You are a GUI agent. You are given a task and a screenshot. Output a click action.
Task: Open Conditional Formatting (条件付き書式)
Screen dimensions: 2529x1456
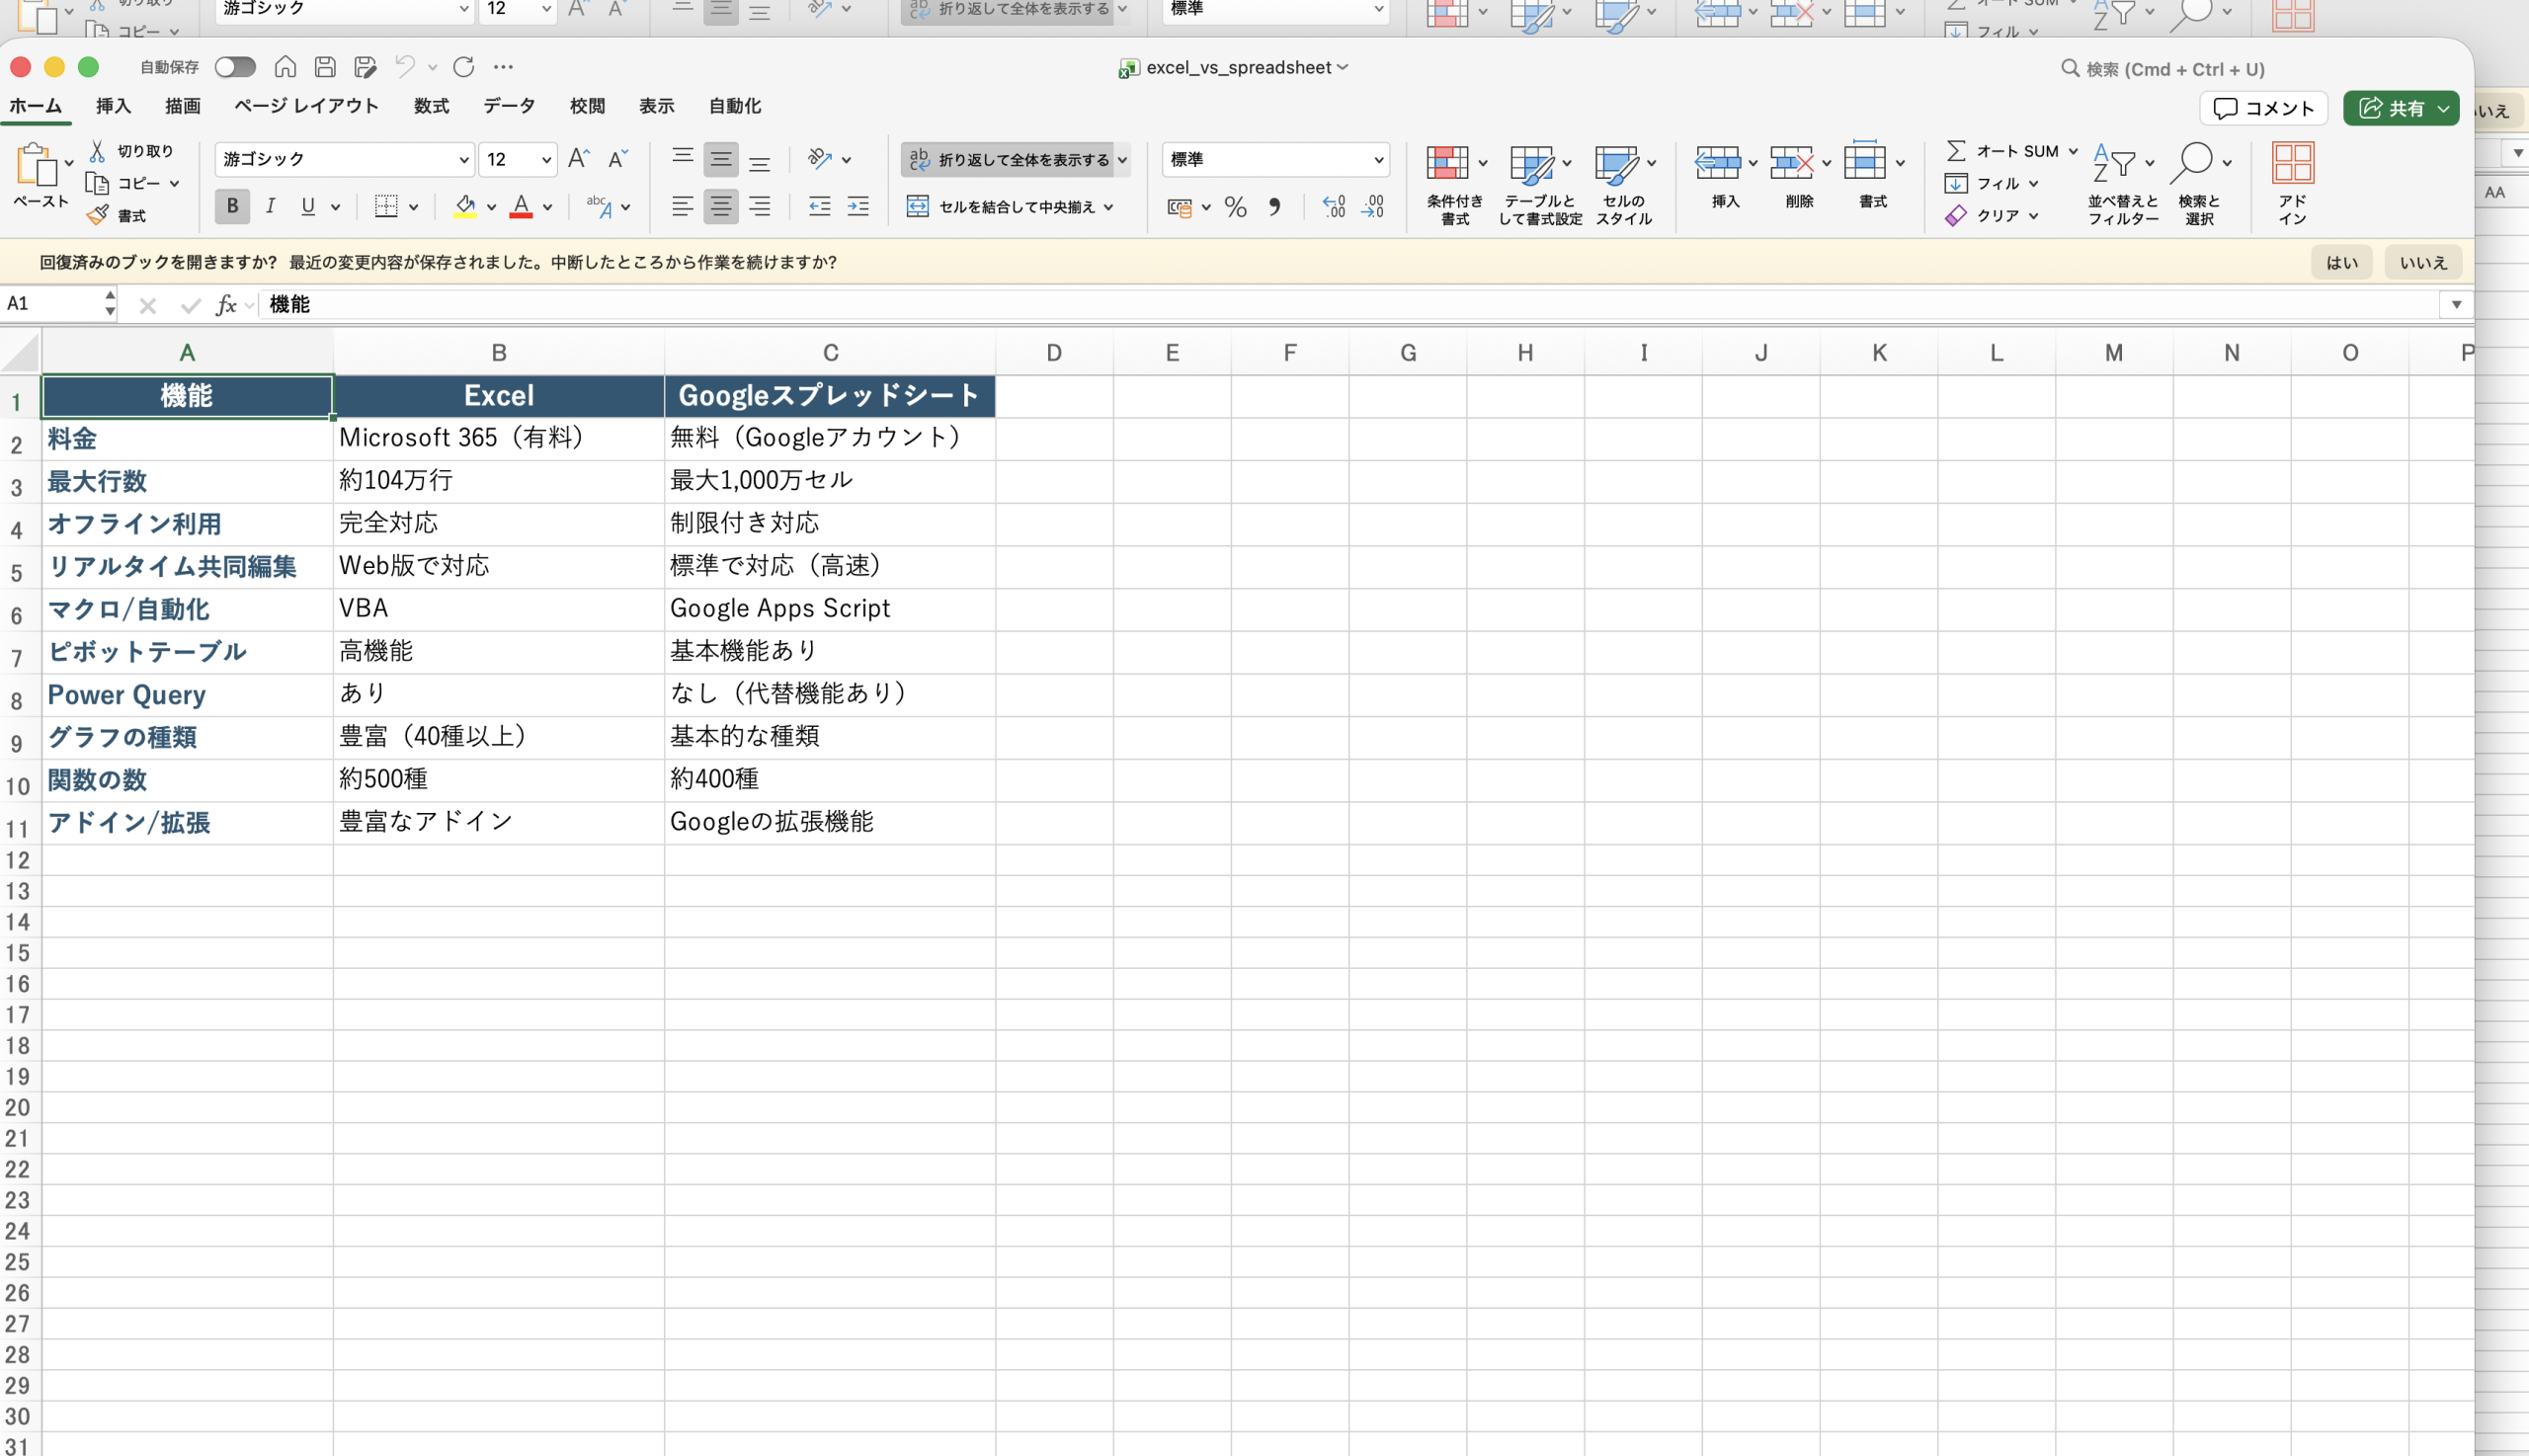tap(1453, 182)
